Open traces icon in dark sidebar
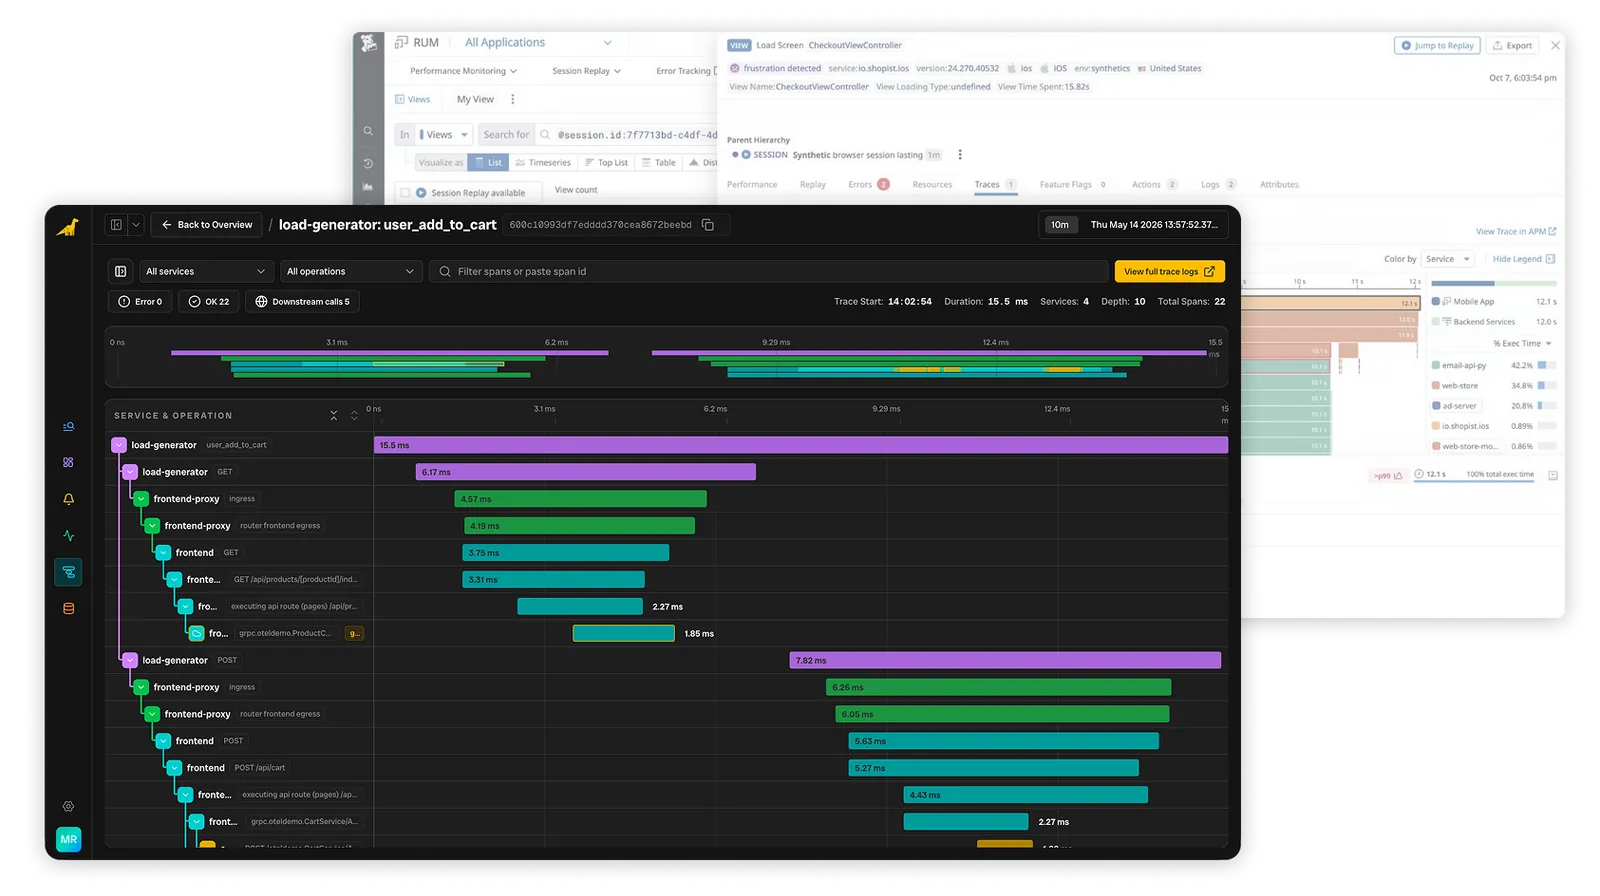 [x=68, y=572]
